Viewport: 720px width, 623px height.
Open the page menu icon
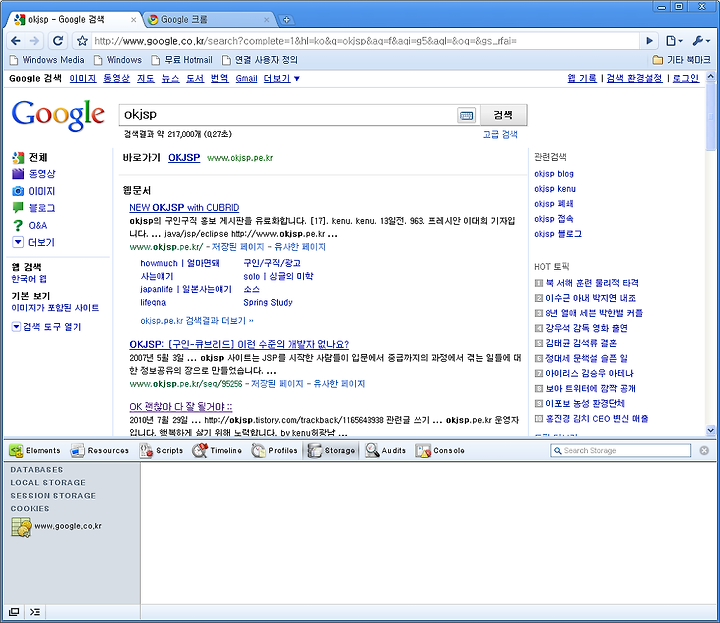[674, 41]
